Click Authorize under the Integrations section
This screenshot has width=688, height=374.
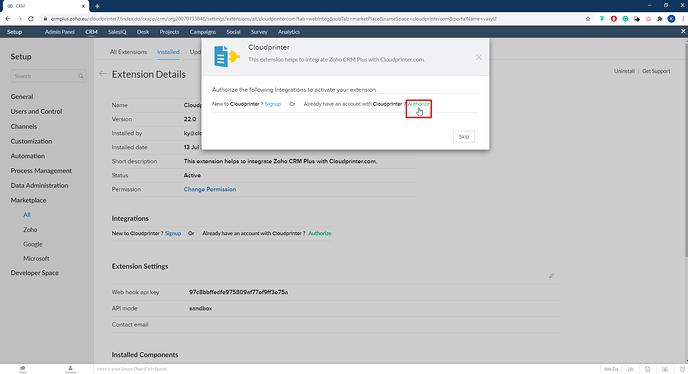(320, 234)
